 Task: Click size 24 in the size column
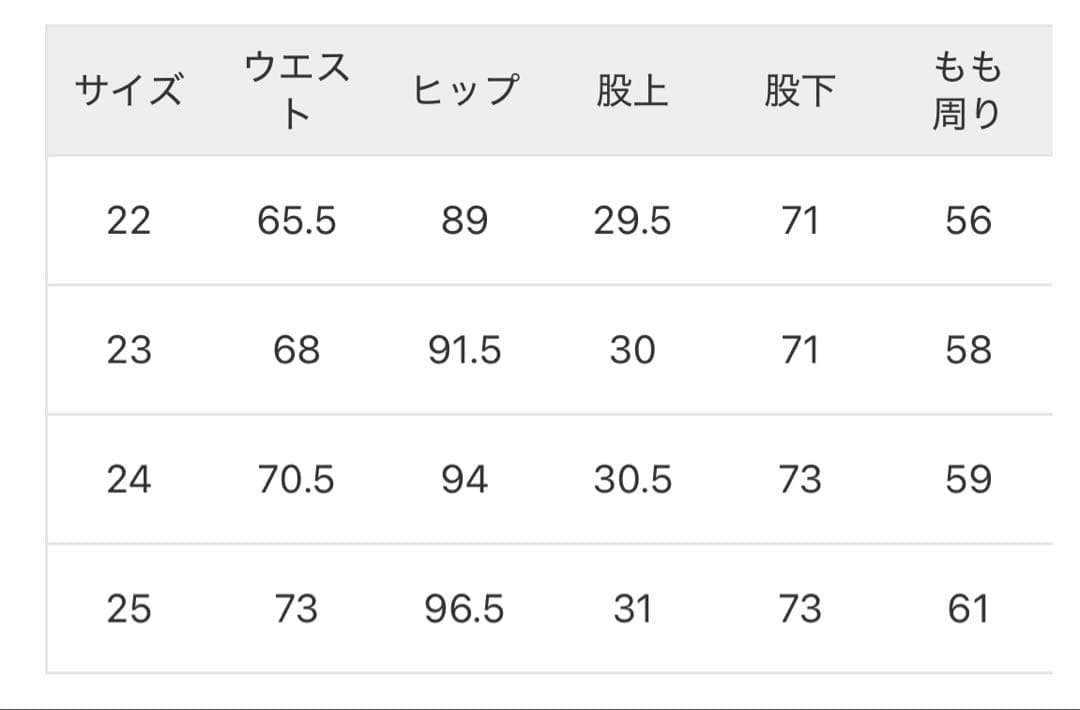pos(129,480)
